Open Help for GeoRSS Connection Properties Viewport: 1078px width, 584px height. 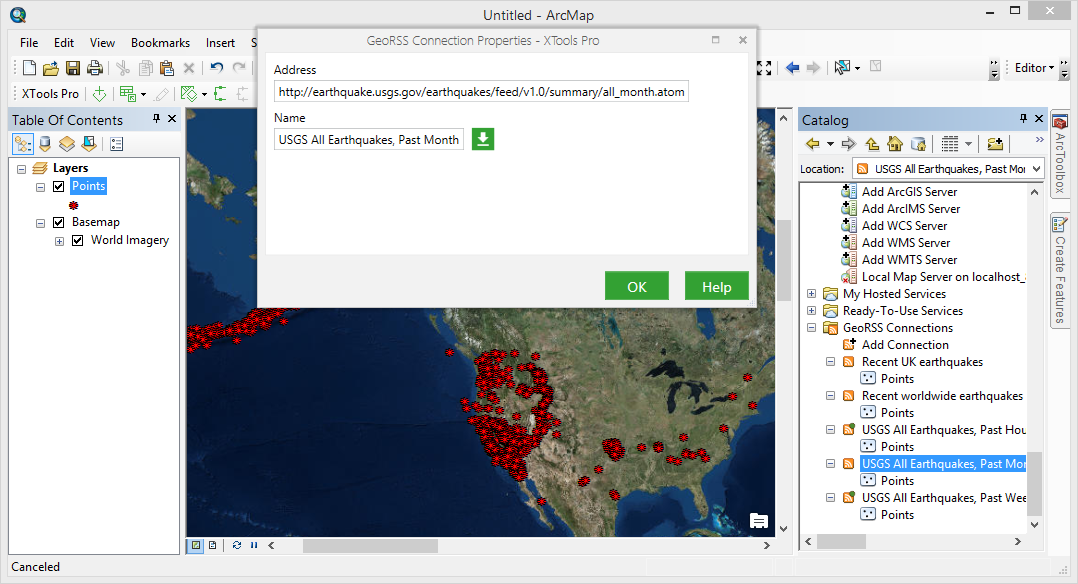[x=716, y=286]
